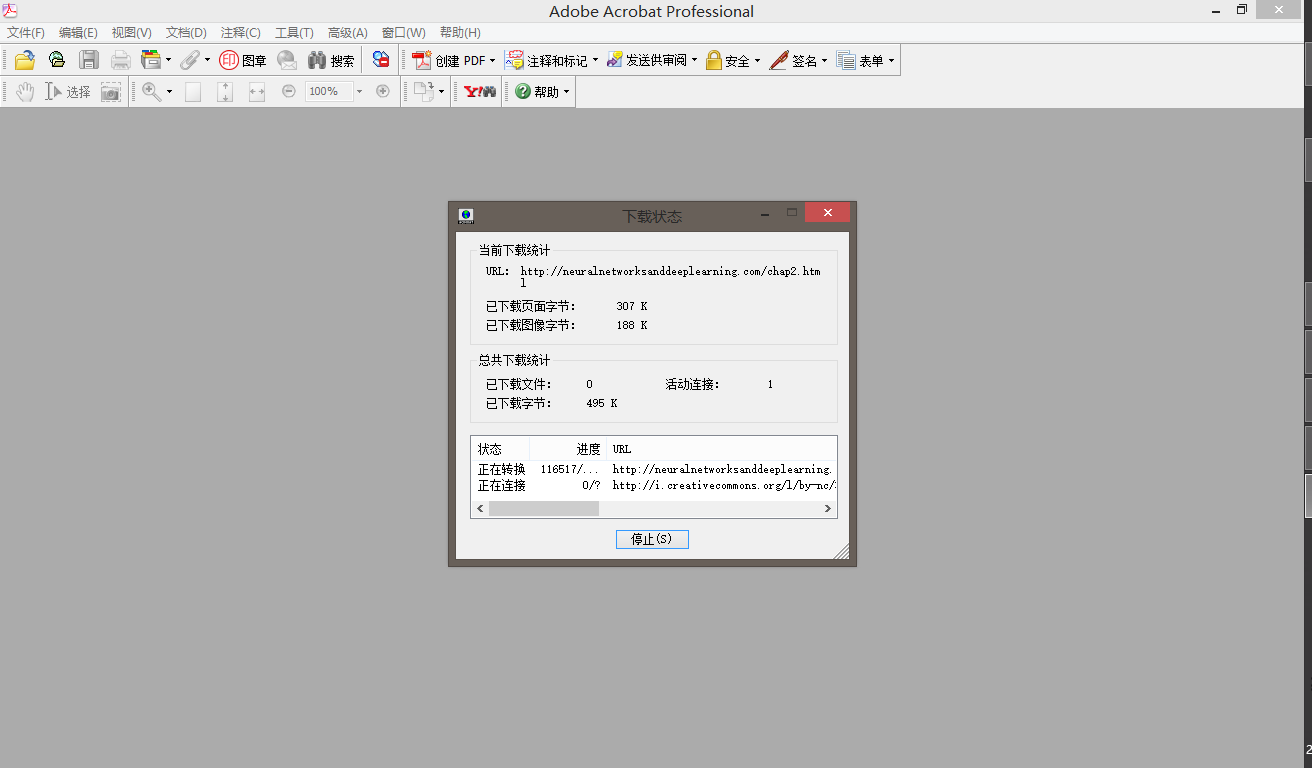Select the 正在连接 download row

click(x=653, y=485)
